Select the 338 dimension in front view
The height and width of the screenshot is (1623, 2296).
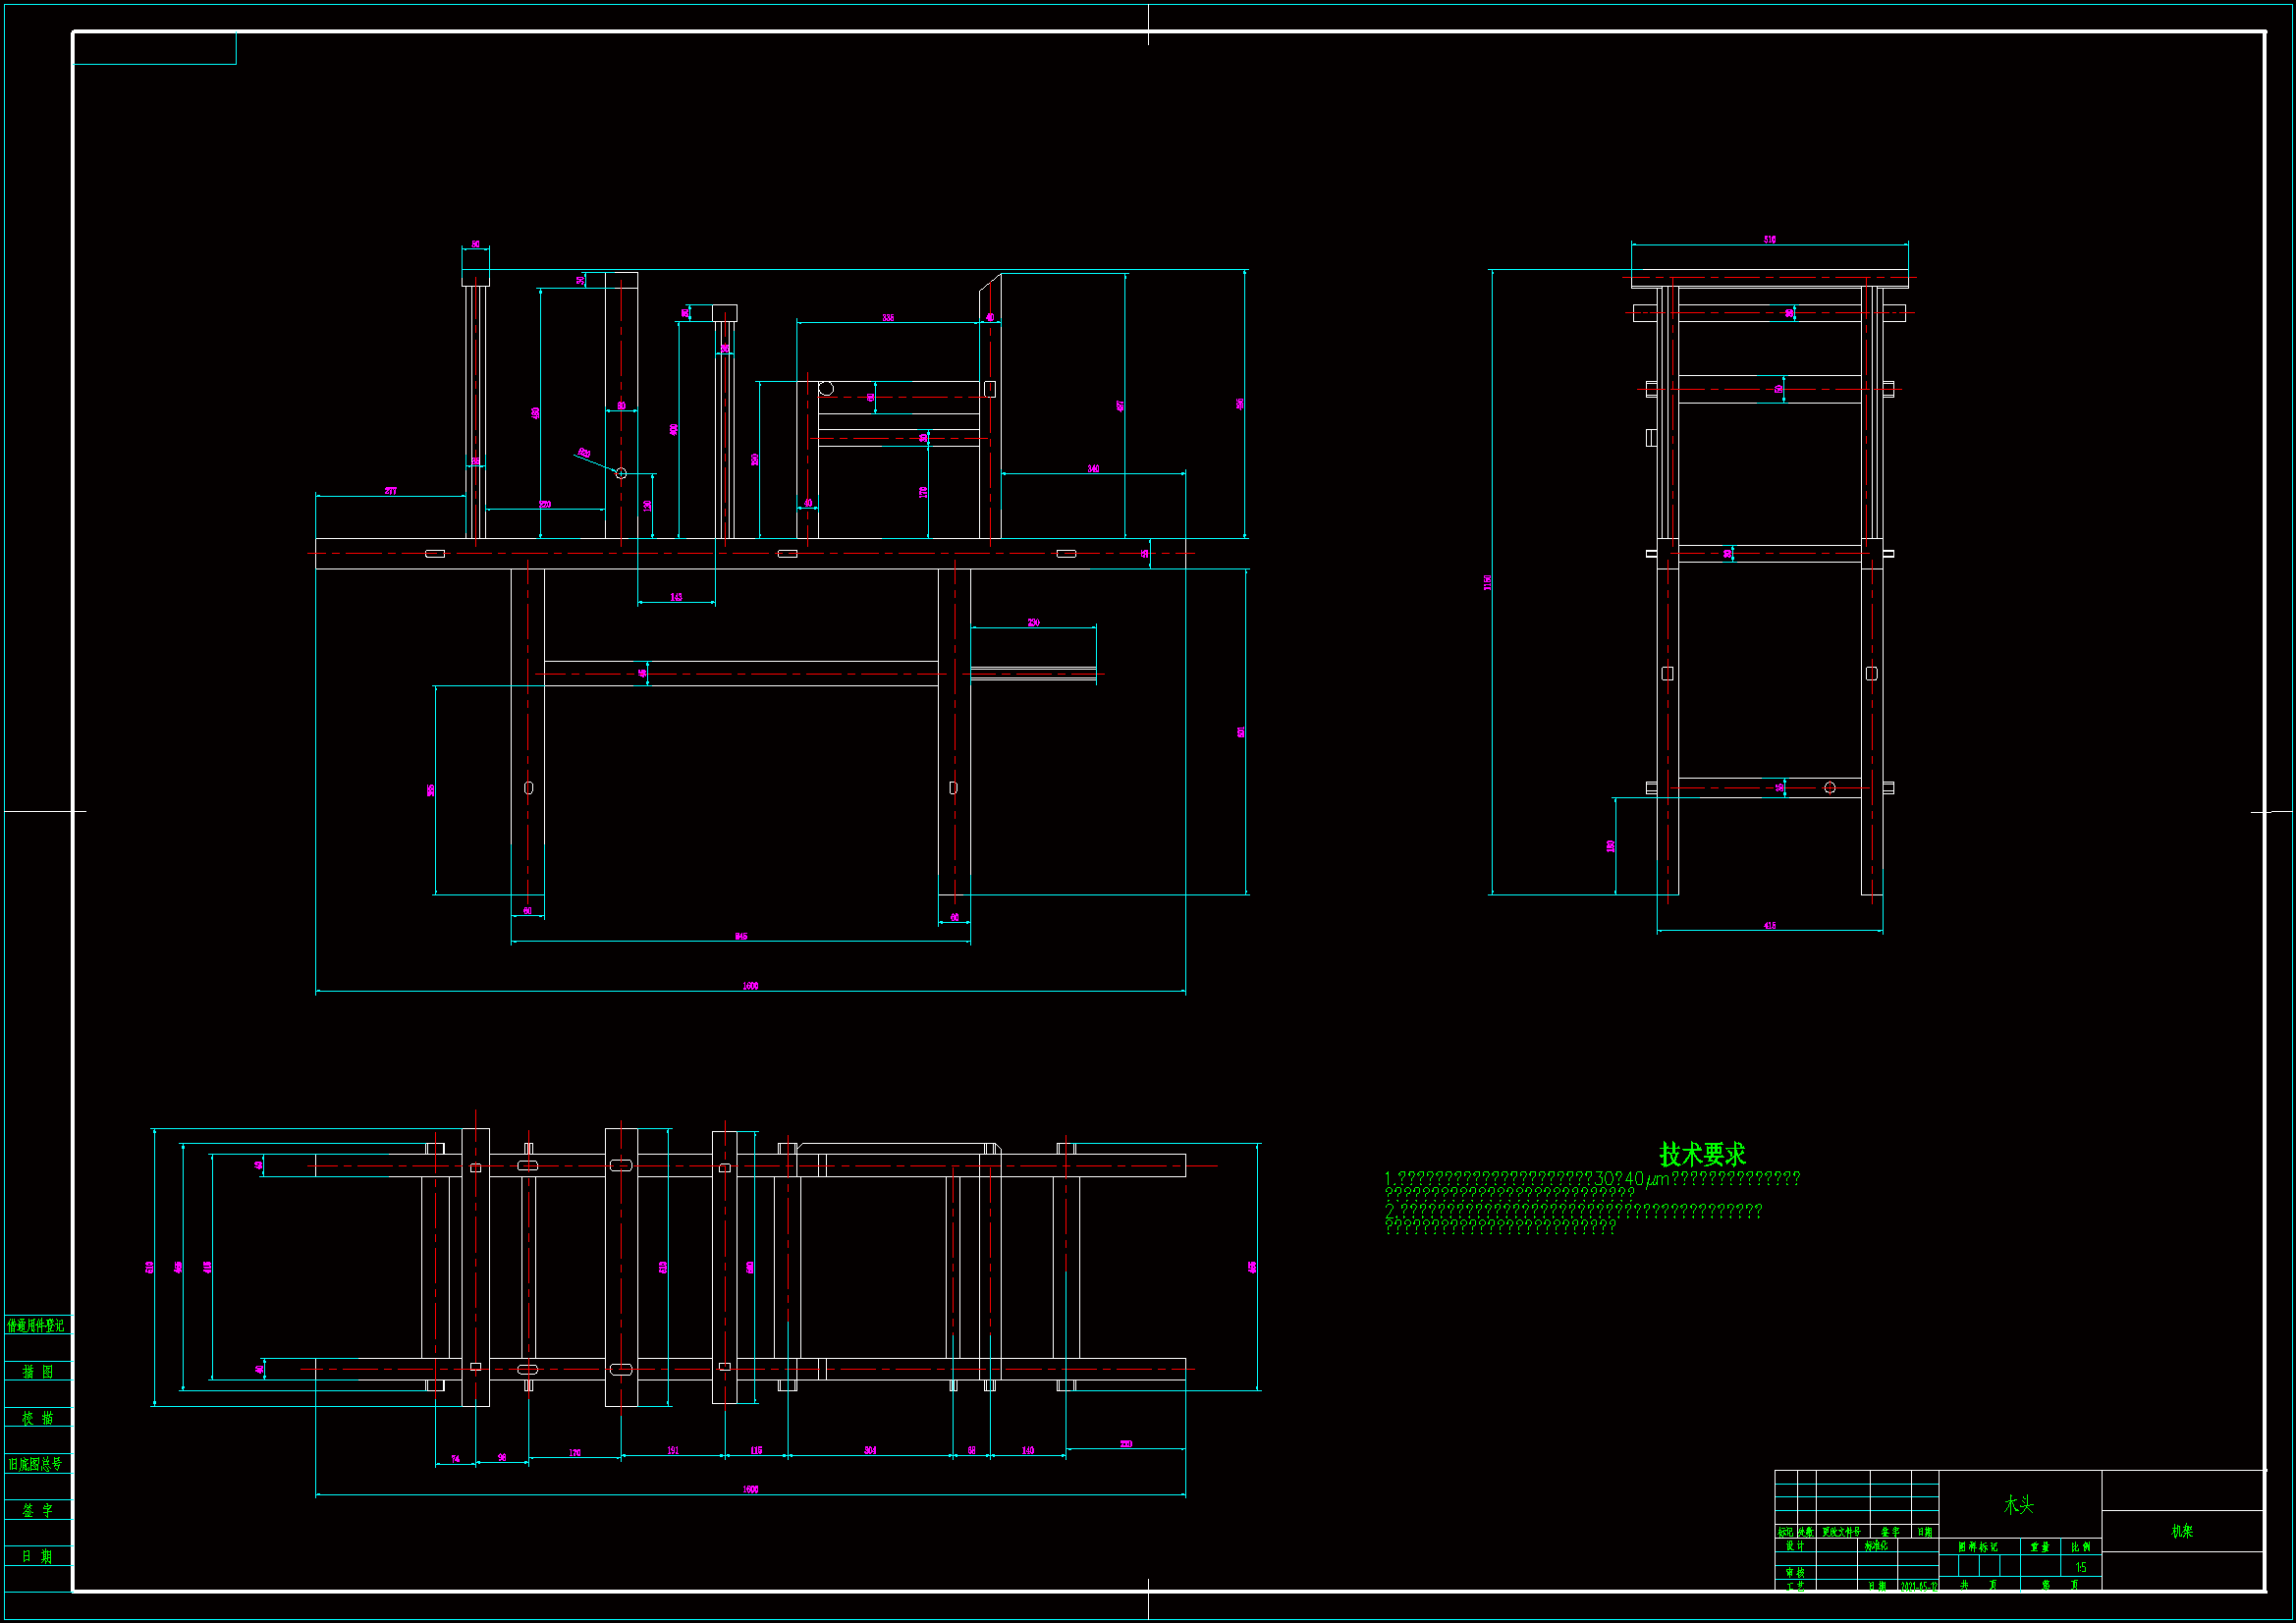click(x=888, y=318)
